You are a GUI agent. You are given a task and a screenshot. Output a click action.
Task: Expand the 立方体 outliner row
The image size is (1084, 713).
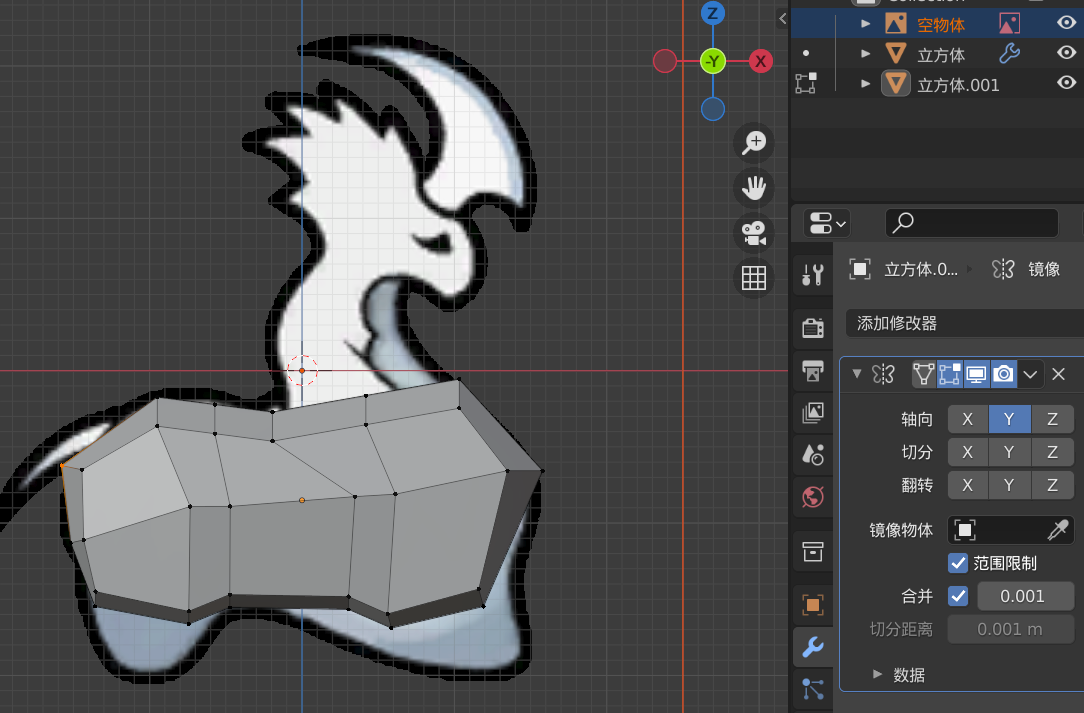[x=866, y=54]
